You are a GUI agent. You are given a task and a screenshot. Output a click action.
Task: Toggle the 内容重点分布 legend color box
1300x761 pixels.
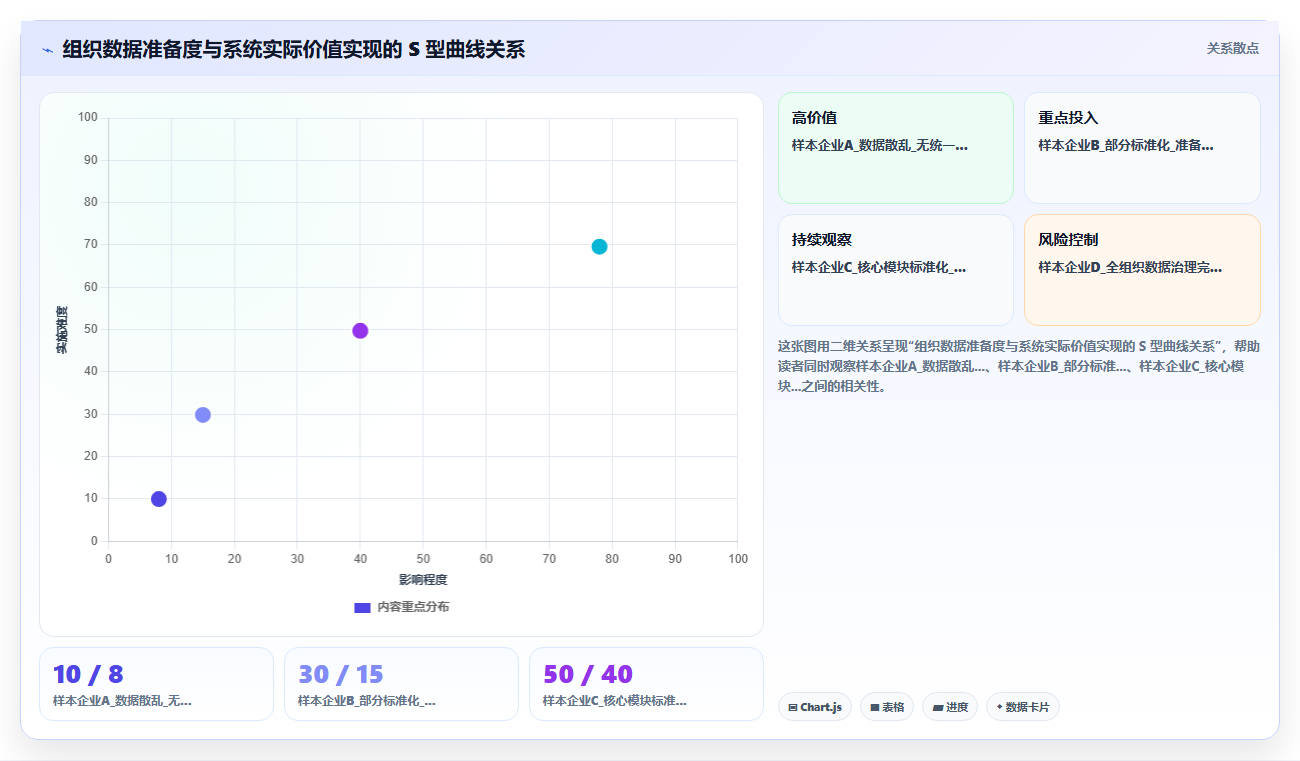point(362,607)
